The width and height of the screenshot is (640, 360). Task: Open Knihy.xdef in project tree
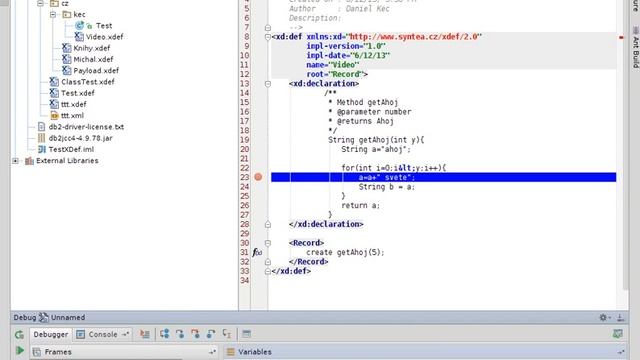point(91,48)
